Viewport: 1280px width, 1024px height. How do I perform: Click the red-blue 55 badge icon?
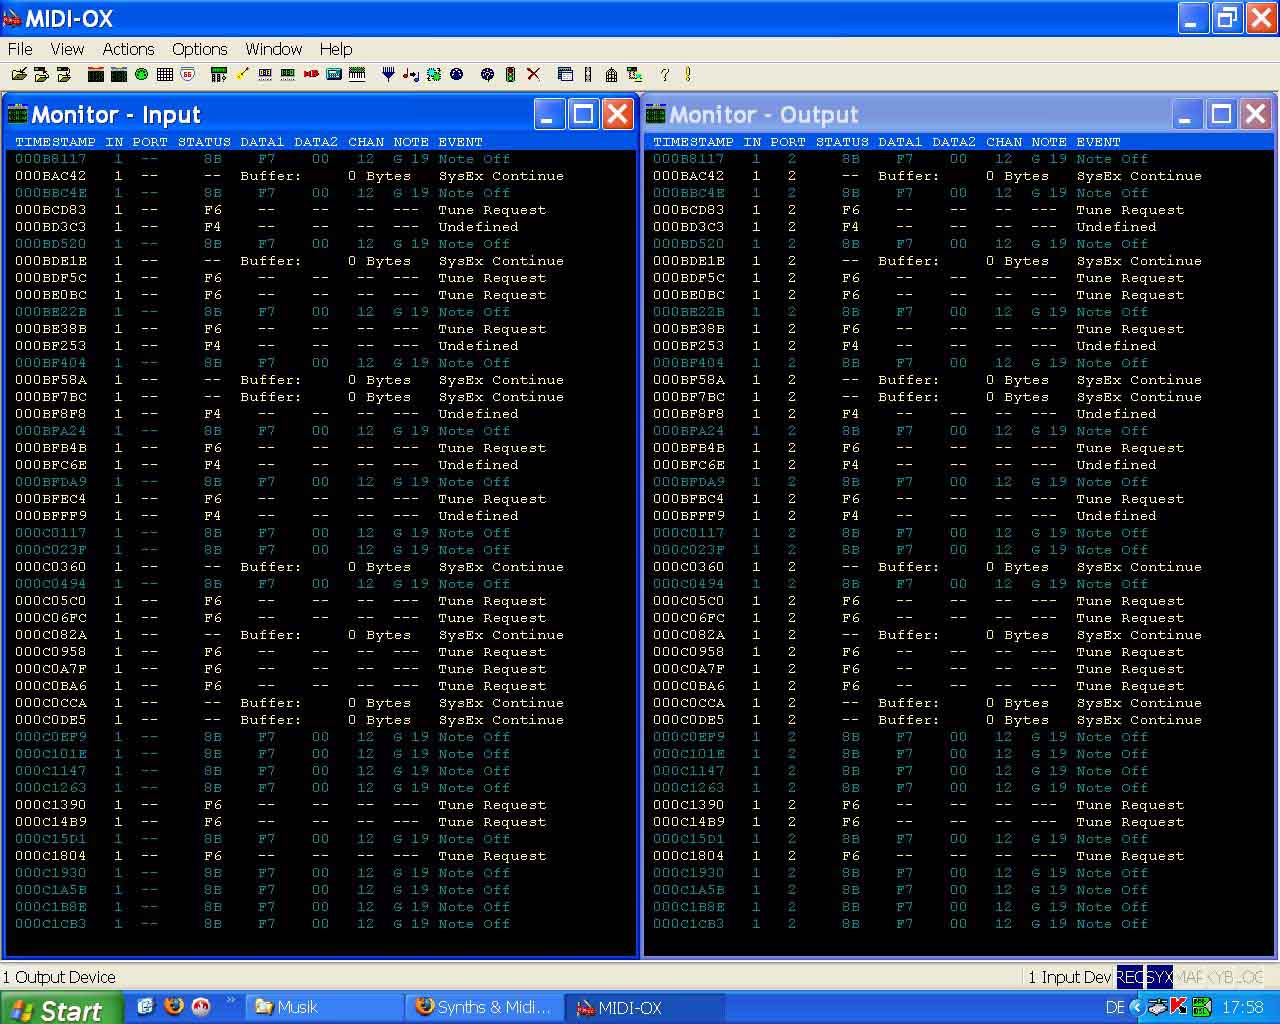188,74
